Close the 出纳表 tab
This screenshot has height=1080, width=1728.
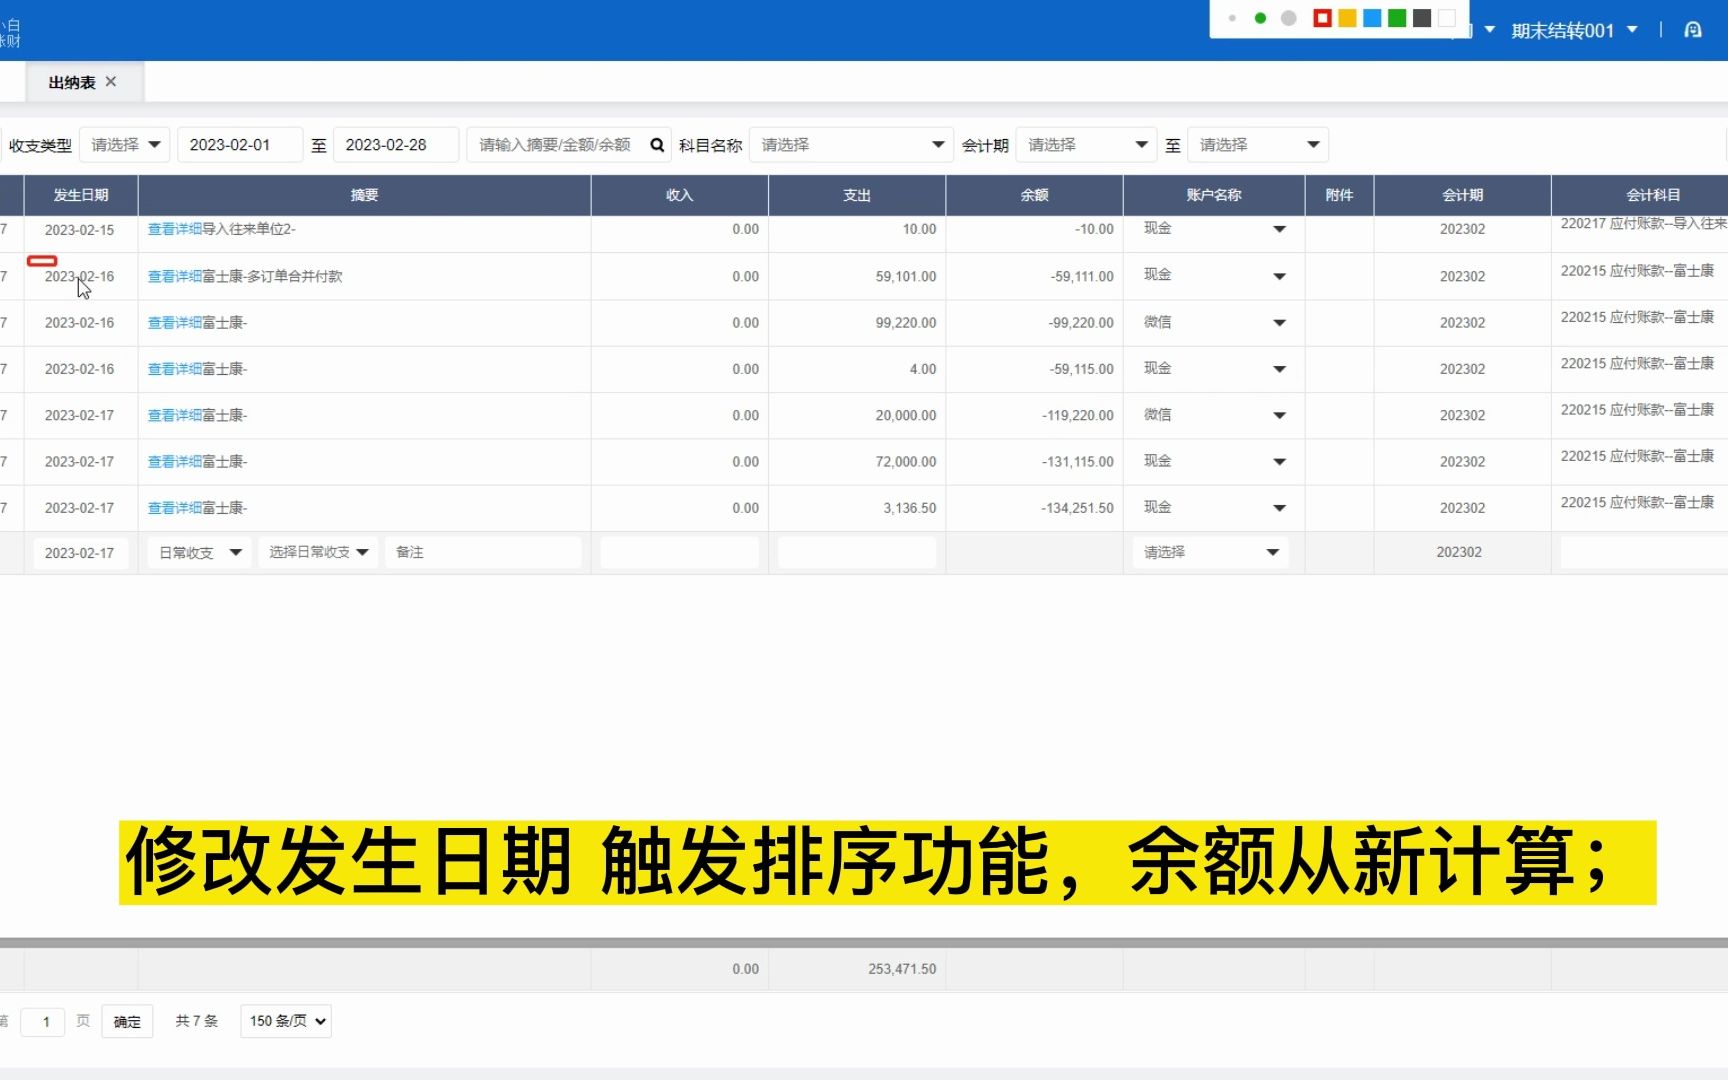click(111, 82)
